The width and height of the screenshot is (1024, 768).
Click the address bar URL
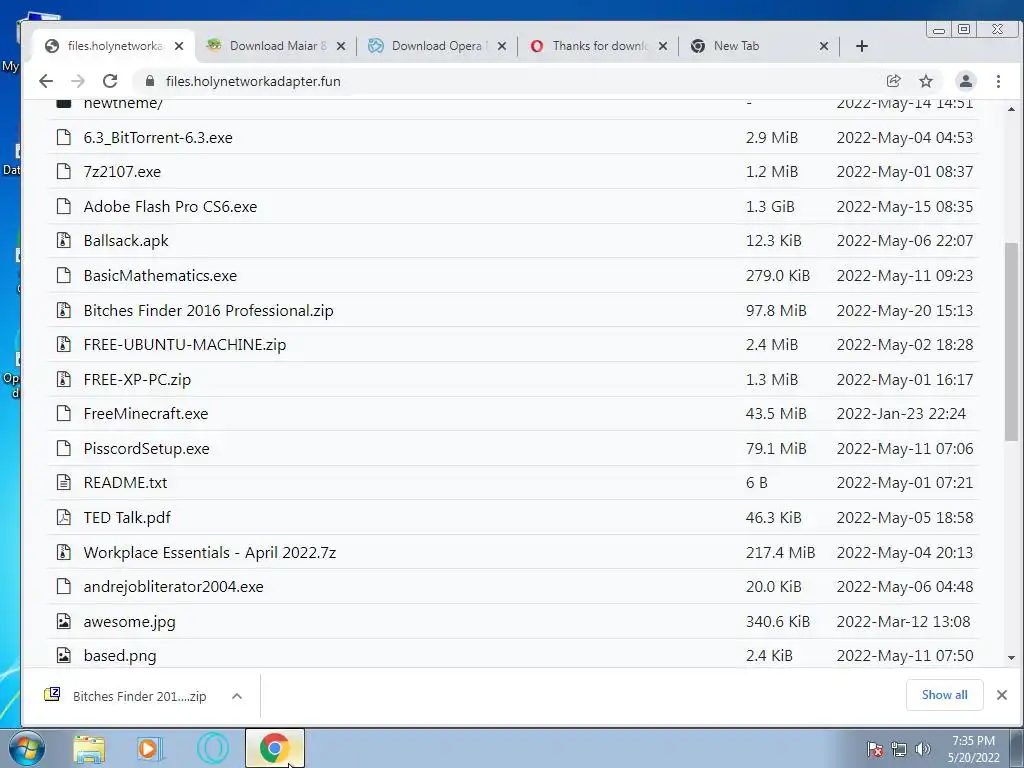point(253,81)
